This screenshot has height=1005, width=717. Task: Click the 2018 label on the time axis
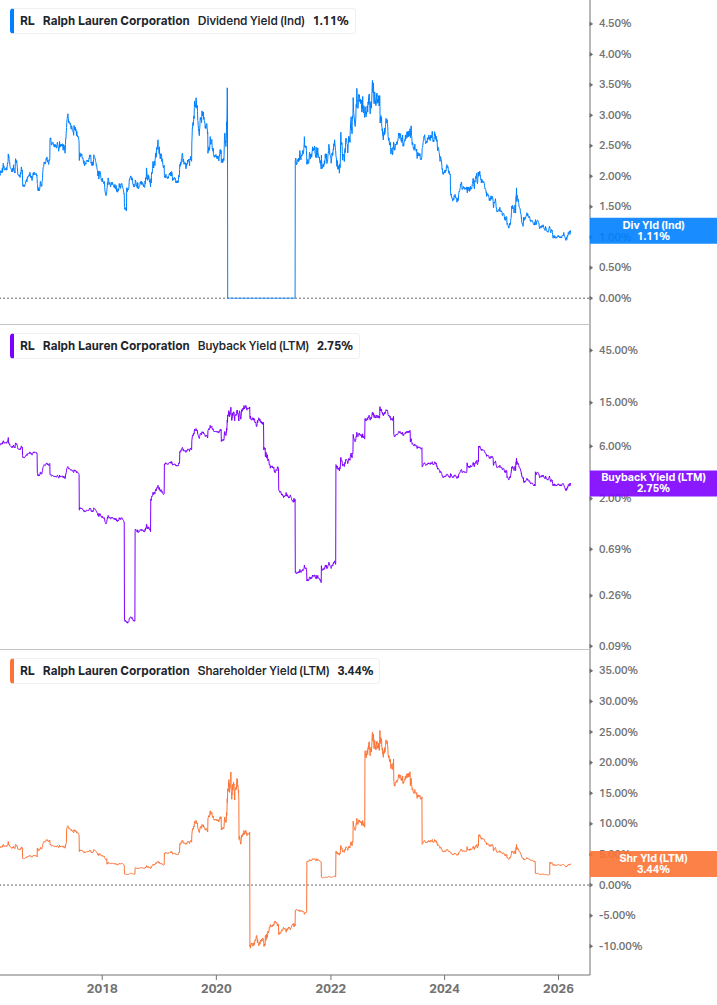pyautogui.click(x=103, y=988)
